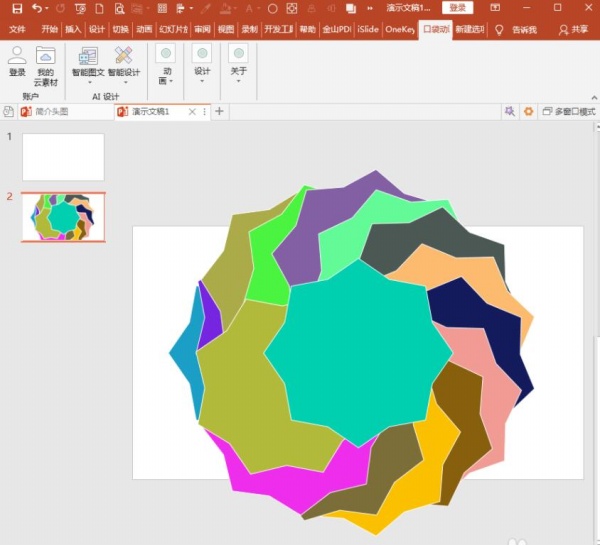Toggle 多窗口模式 multi-window mode
This screenshot has height=545, width=600.
click(568, 112)
